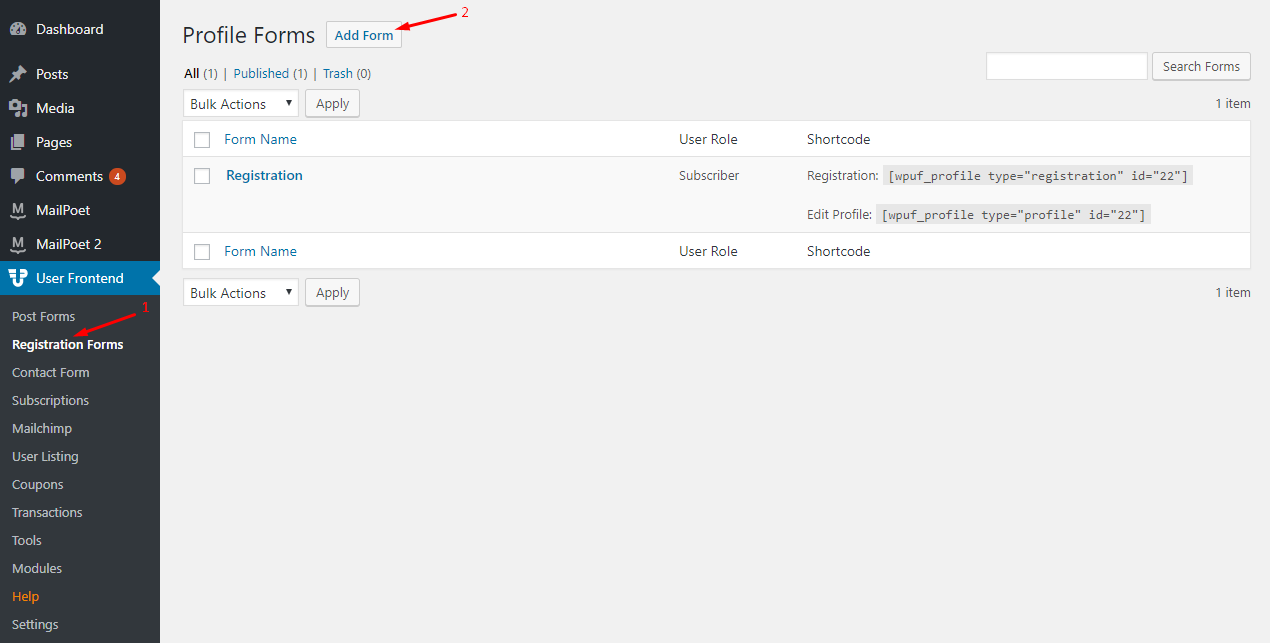Click the footer Shortcode label
Viewport: 1270px width, 643px height.
pyautogui.click(x=838, y=251)
